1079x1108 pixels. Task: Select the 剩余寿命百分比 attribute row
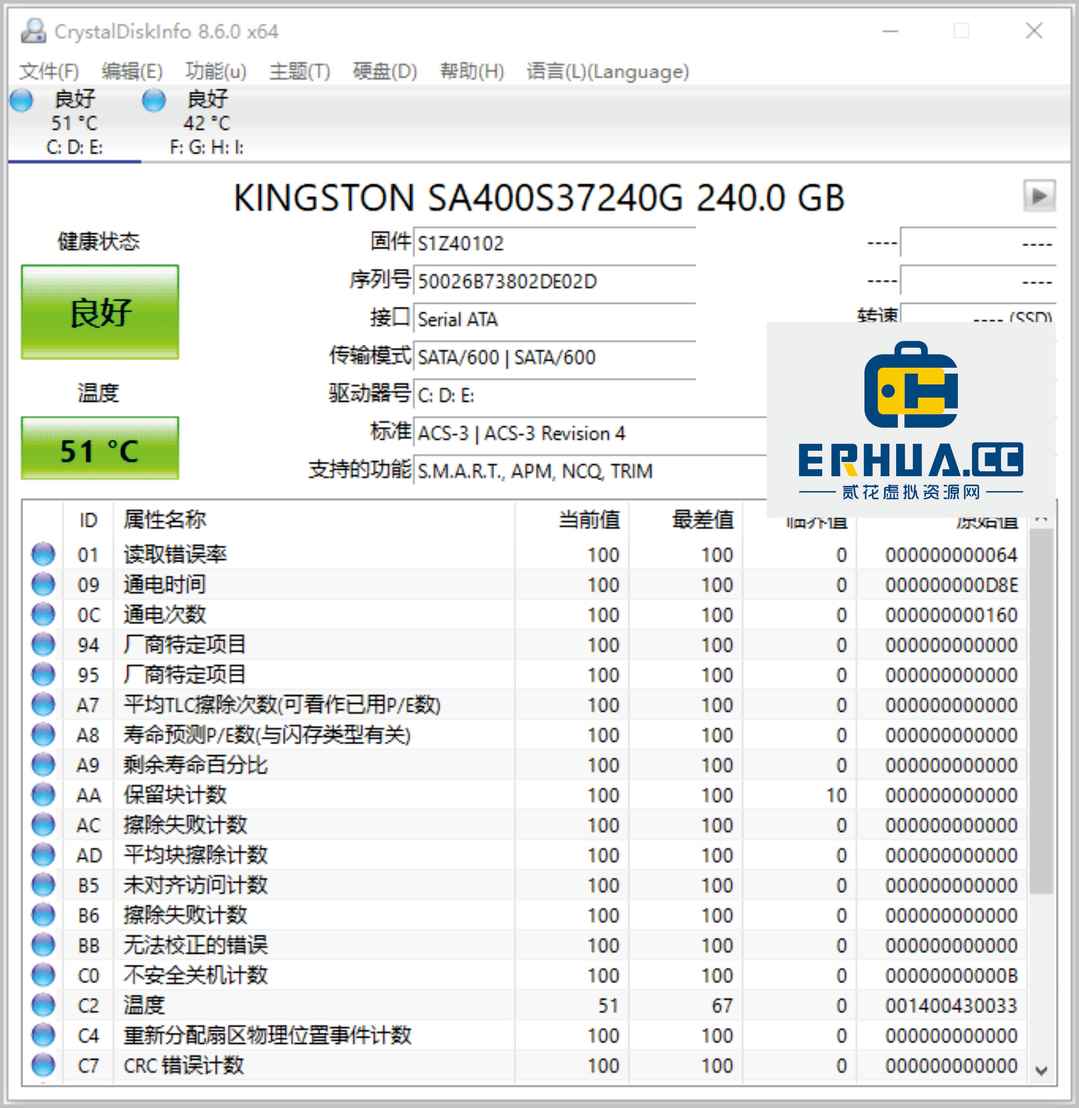click(524, 765)
